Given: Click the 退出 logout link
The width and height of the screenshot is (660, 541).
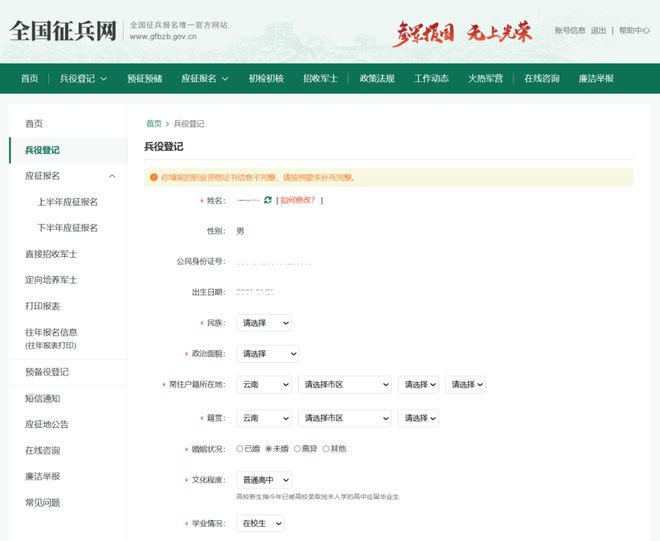Looking at the screenshot, I should pos(598,30).
